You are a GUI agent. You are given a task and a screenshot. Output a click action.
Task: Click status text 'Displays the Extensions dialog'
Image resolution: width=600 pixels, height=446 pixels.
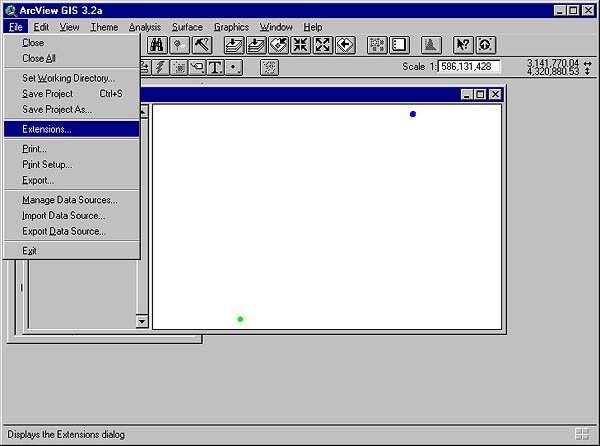(66, 435)
